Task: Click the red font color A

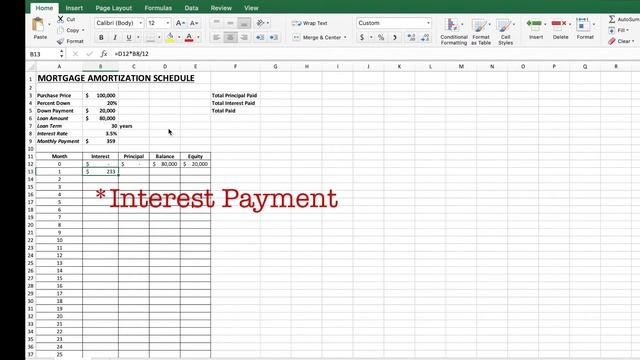Action: tap(189, 38)
